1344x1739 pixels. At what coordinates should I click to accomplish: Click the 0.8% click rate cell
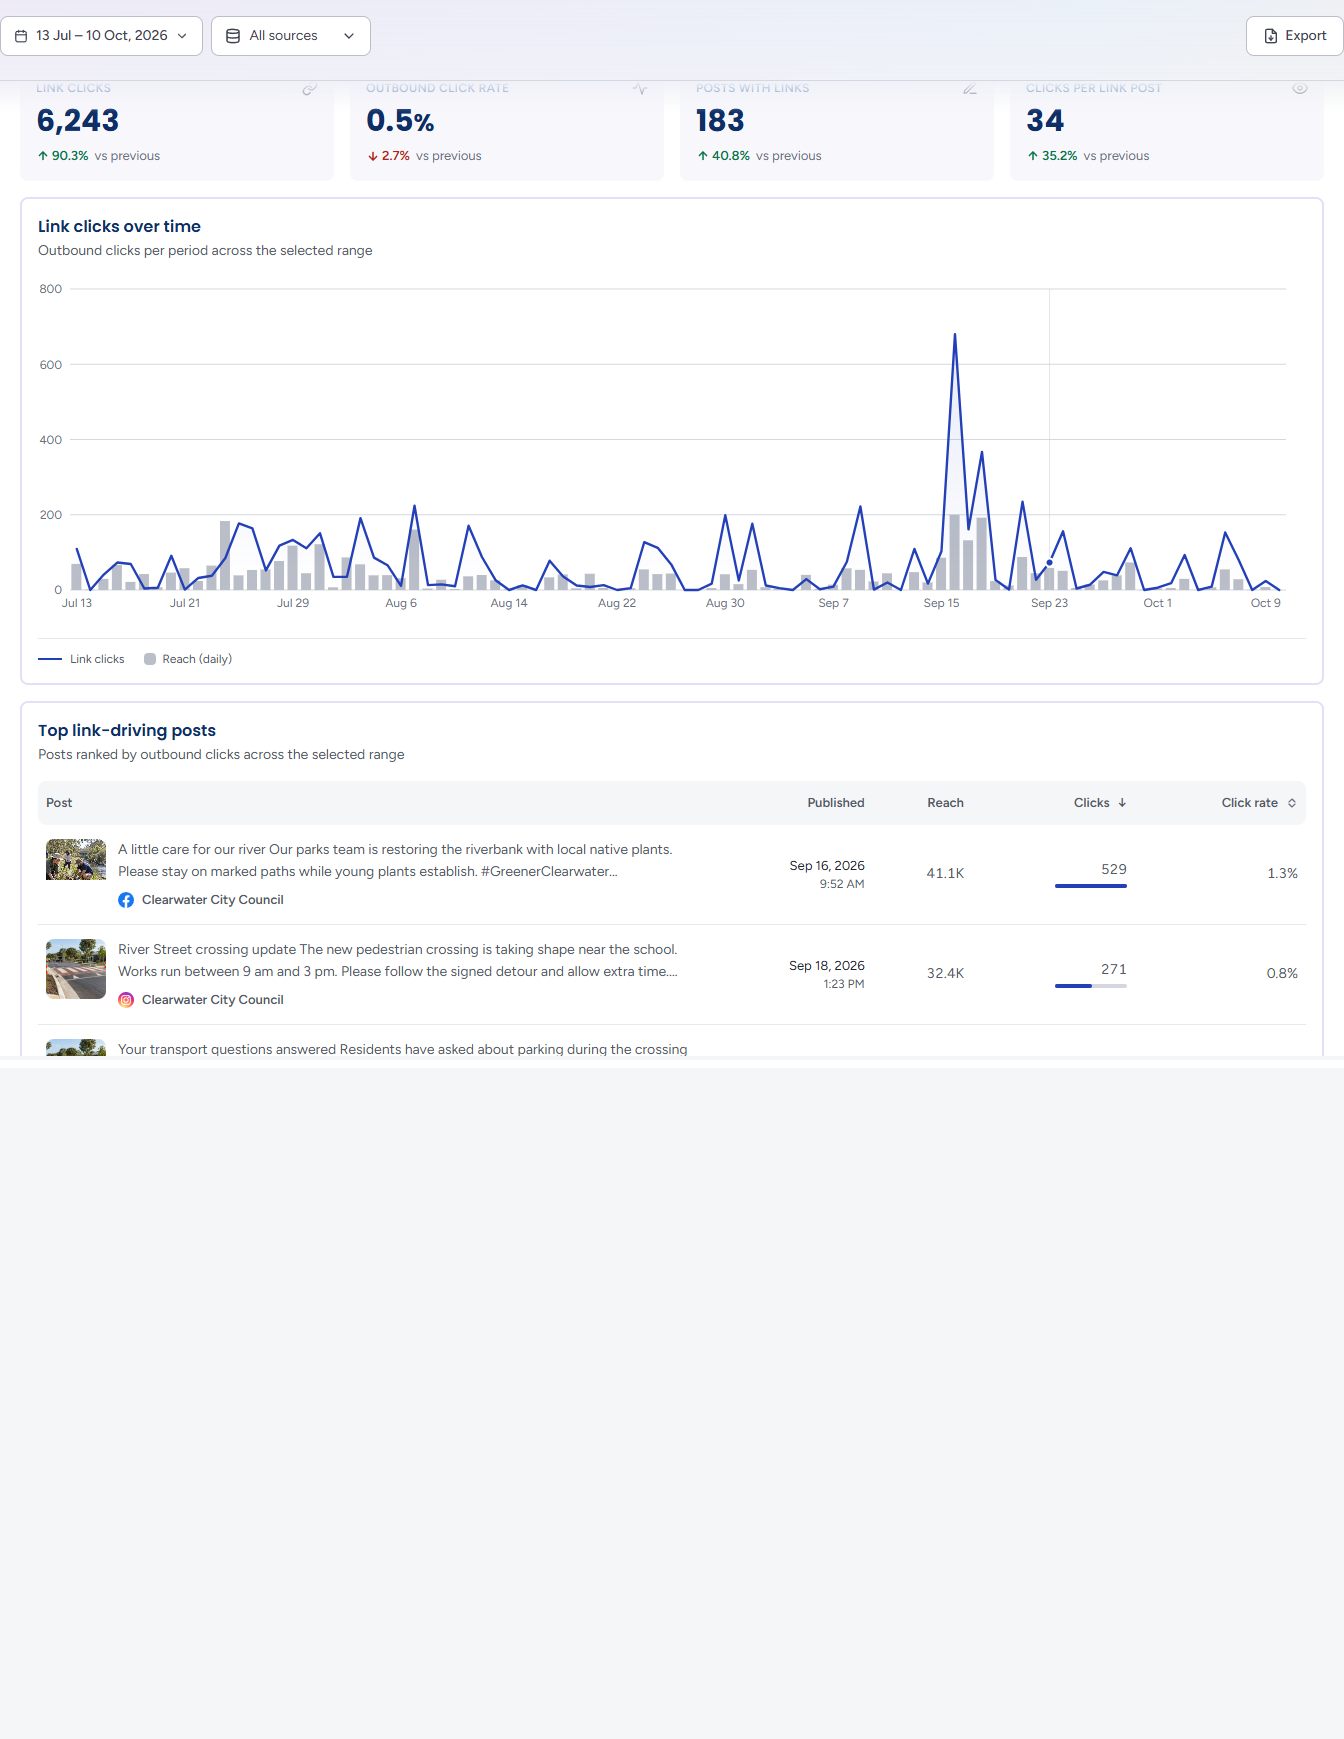[x=1282, y=973]
